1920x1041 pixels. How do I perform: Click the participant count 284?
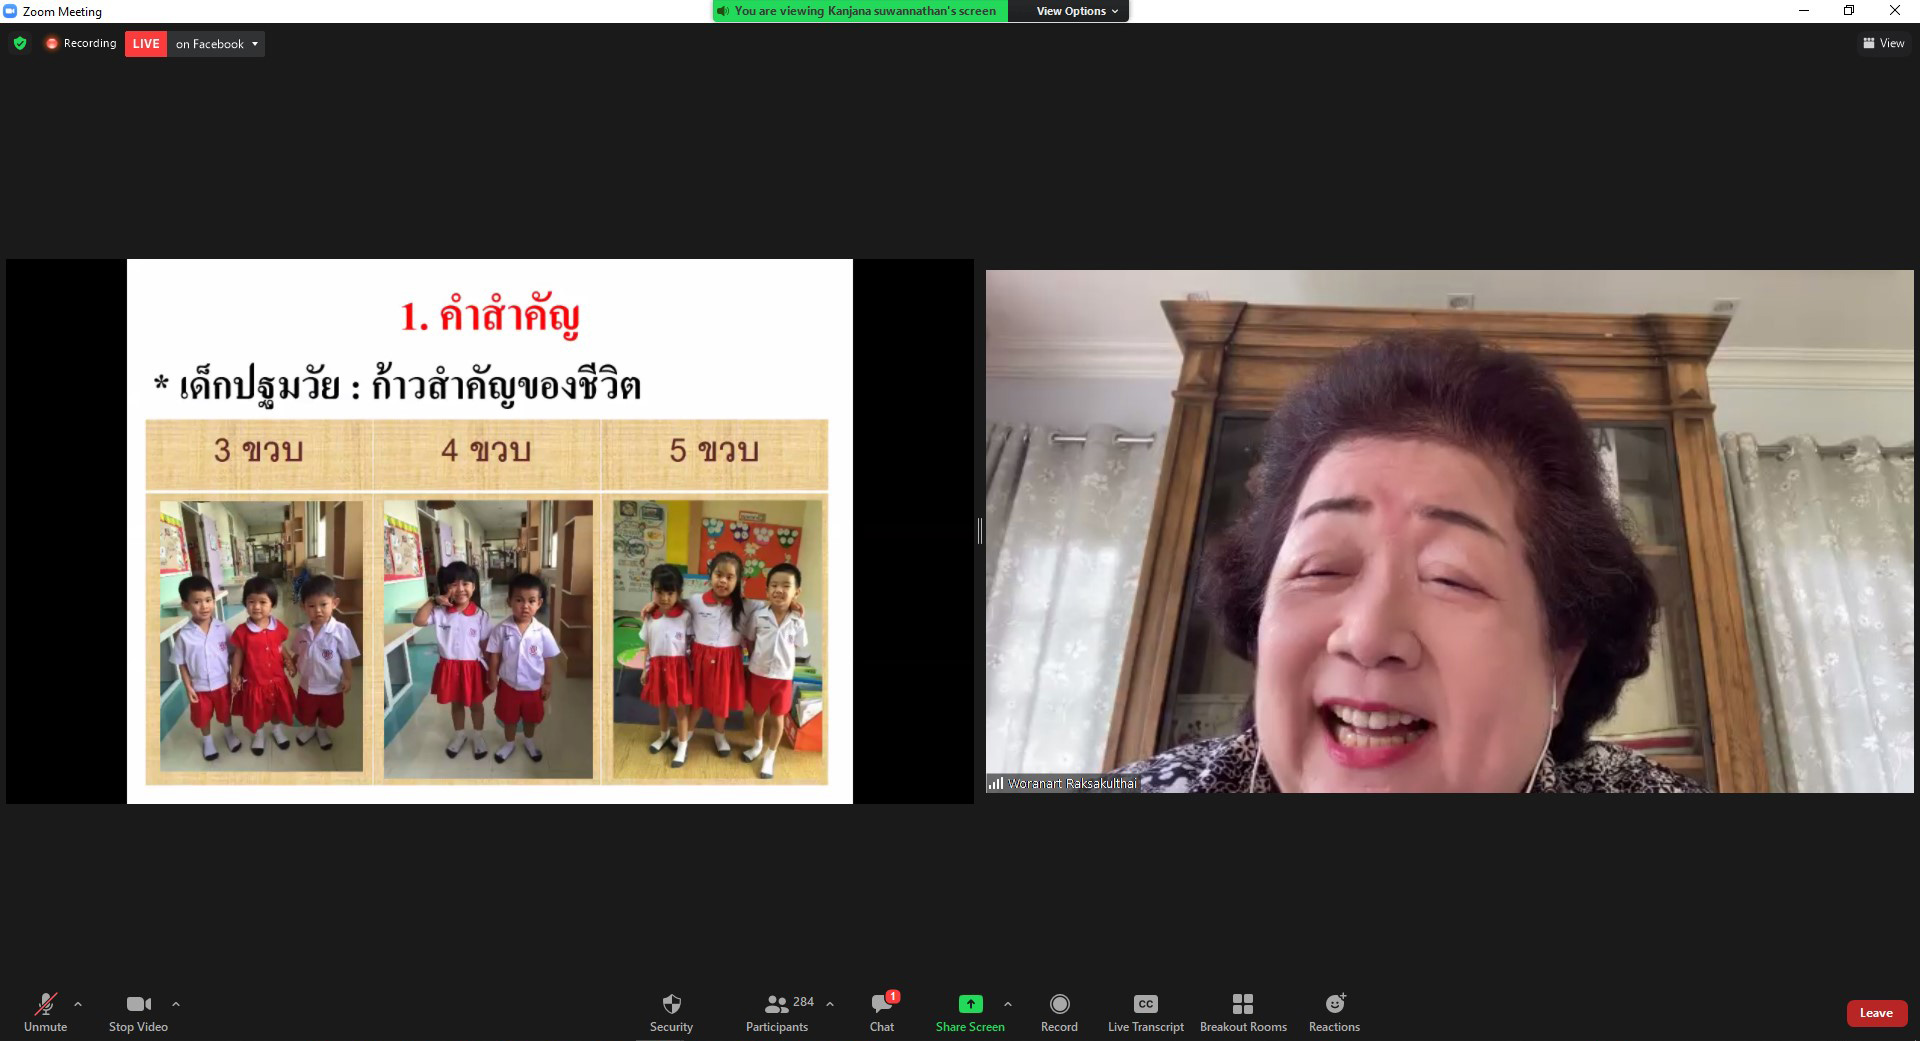804,1001
